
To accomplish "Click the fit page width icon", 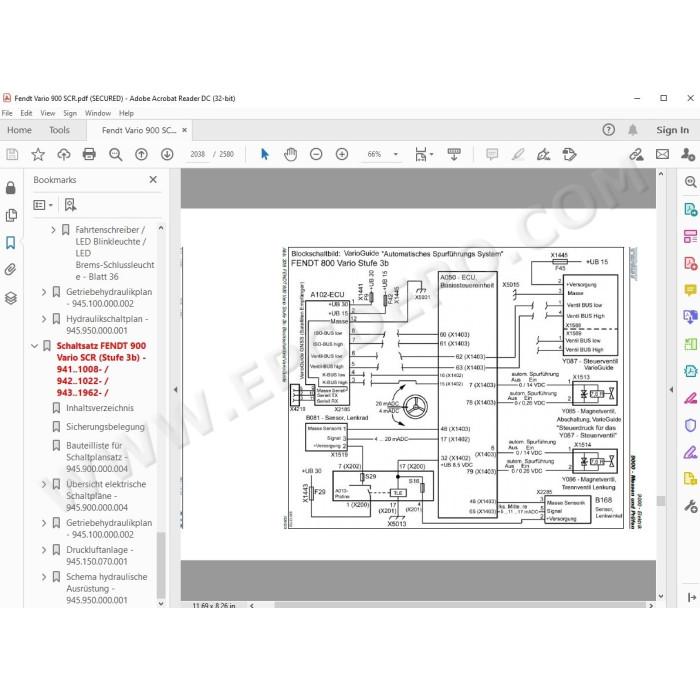I will tap(420, 154).
